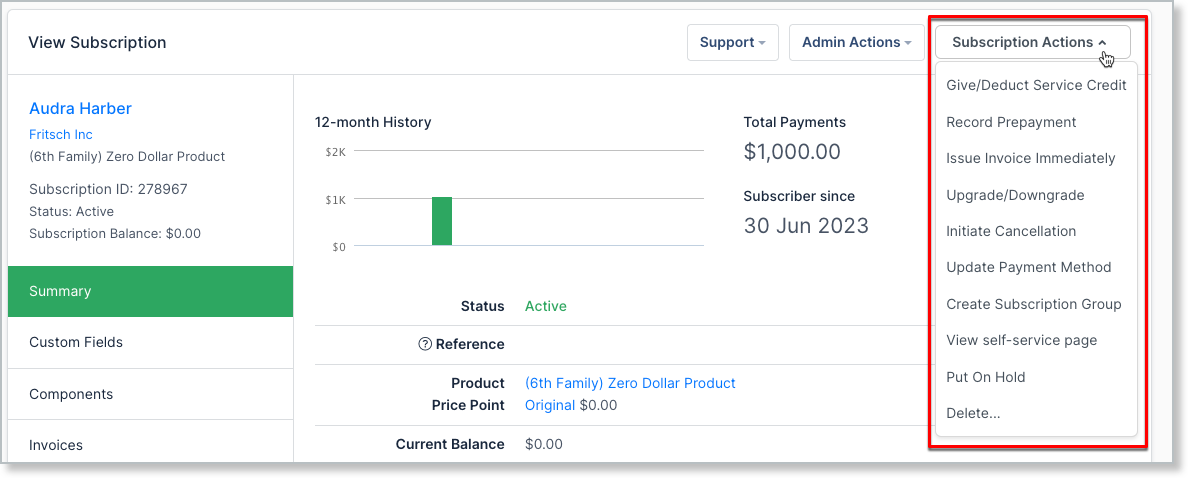Switch to the Components tab
Image resolution: width=1188 pixels, height=478 pixels.
tap(71, 394)
